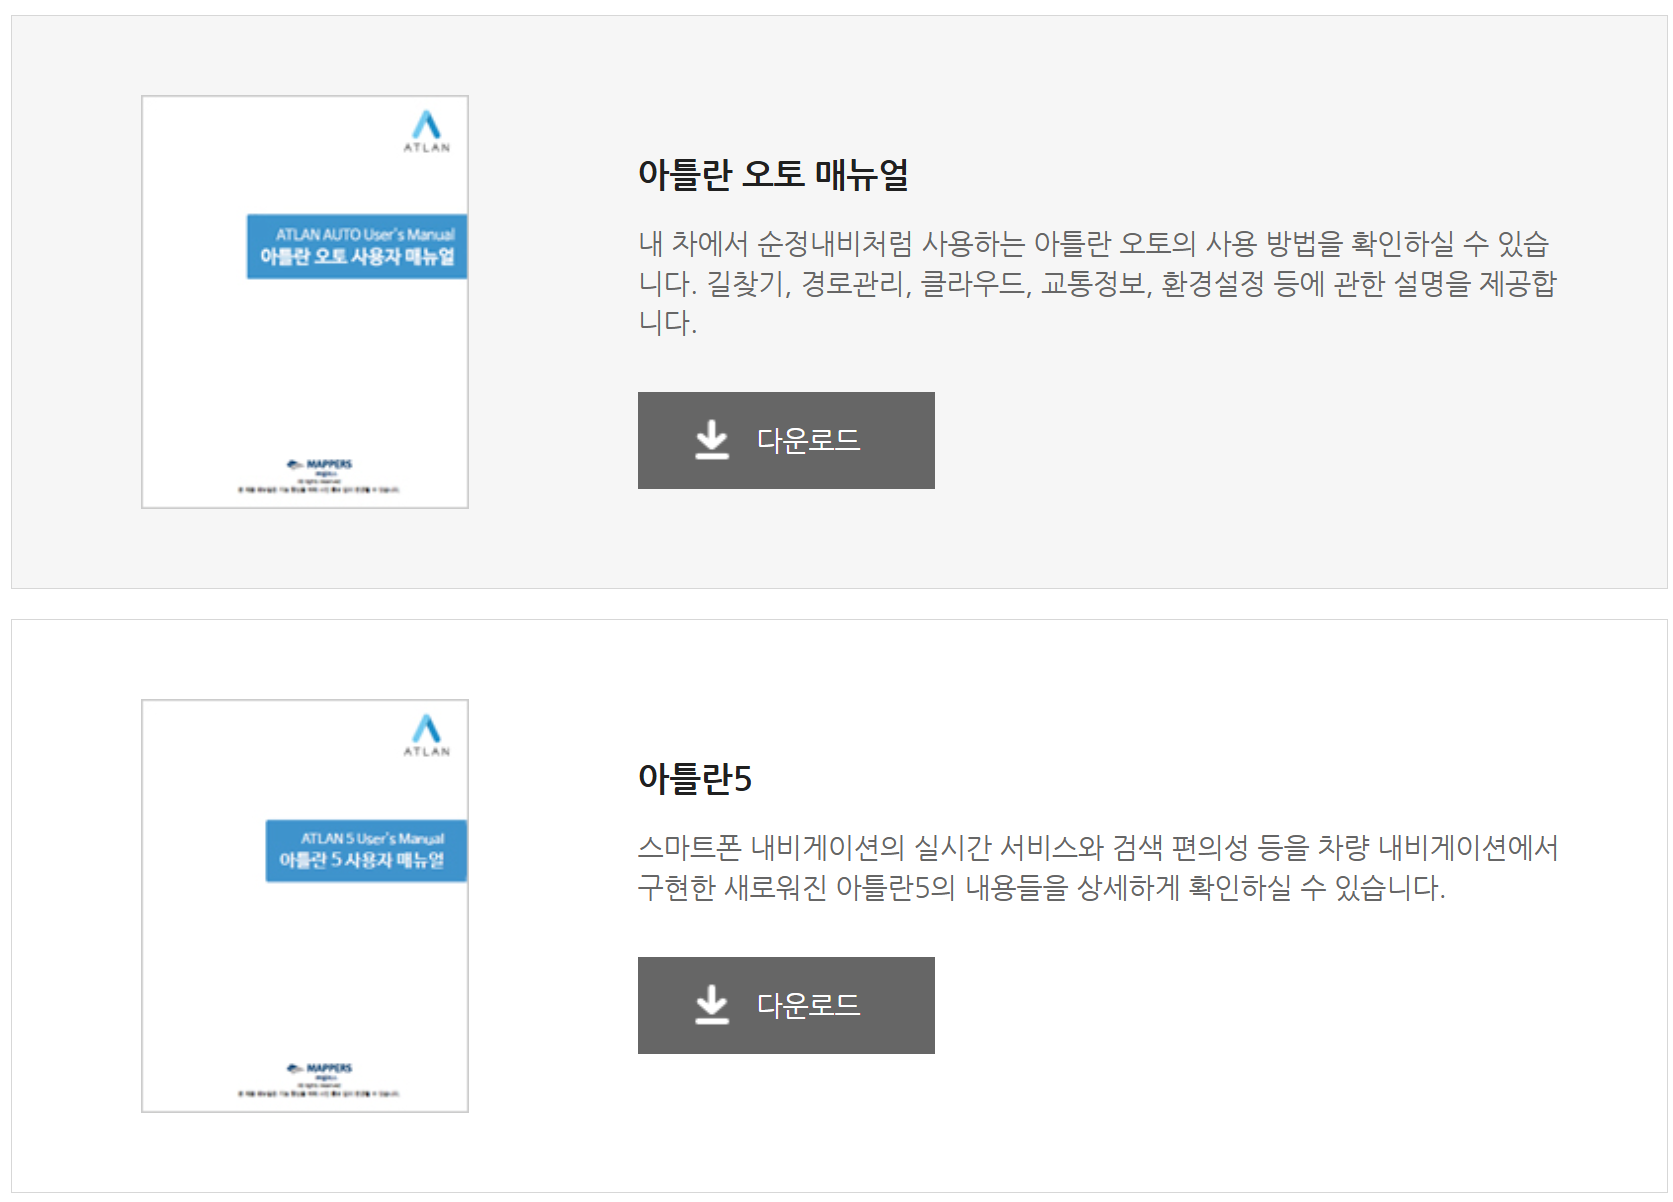
Task: Click fine print at bottom of Atlan 5 cover
Action: [318, 1094]
